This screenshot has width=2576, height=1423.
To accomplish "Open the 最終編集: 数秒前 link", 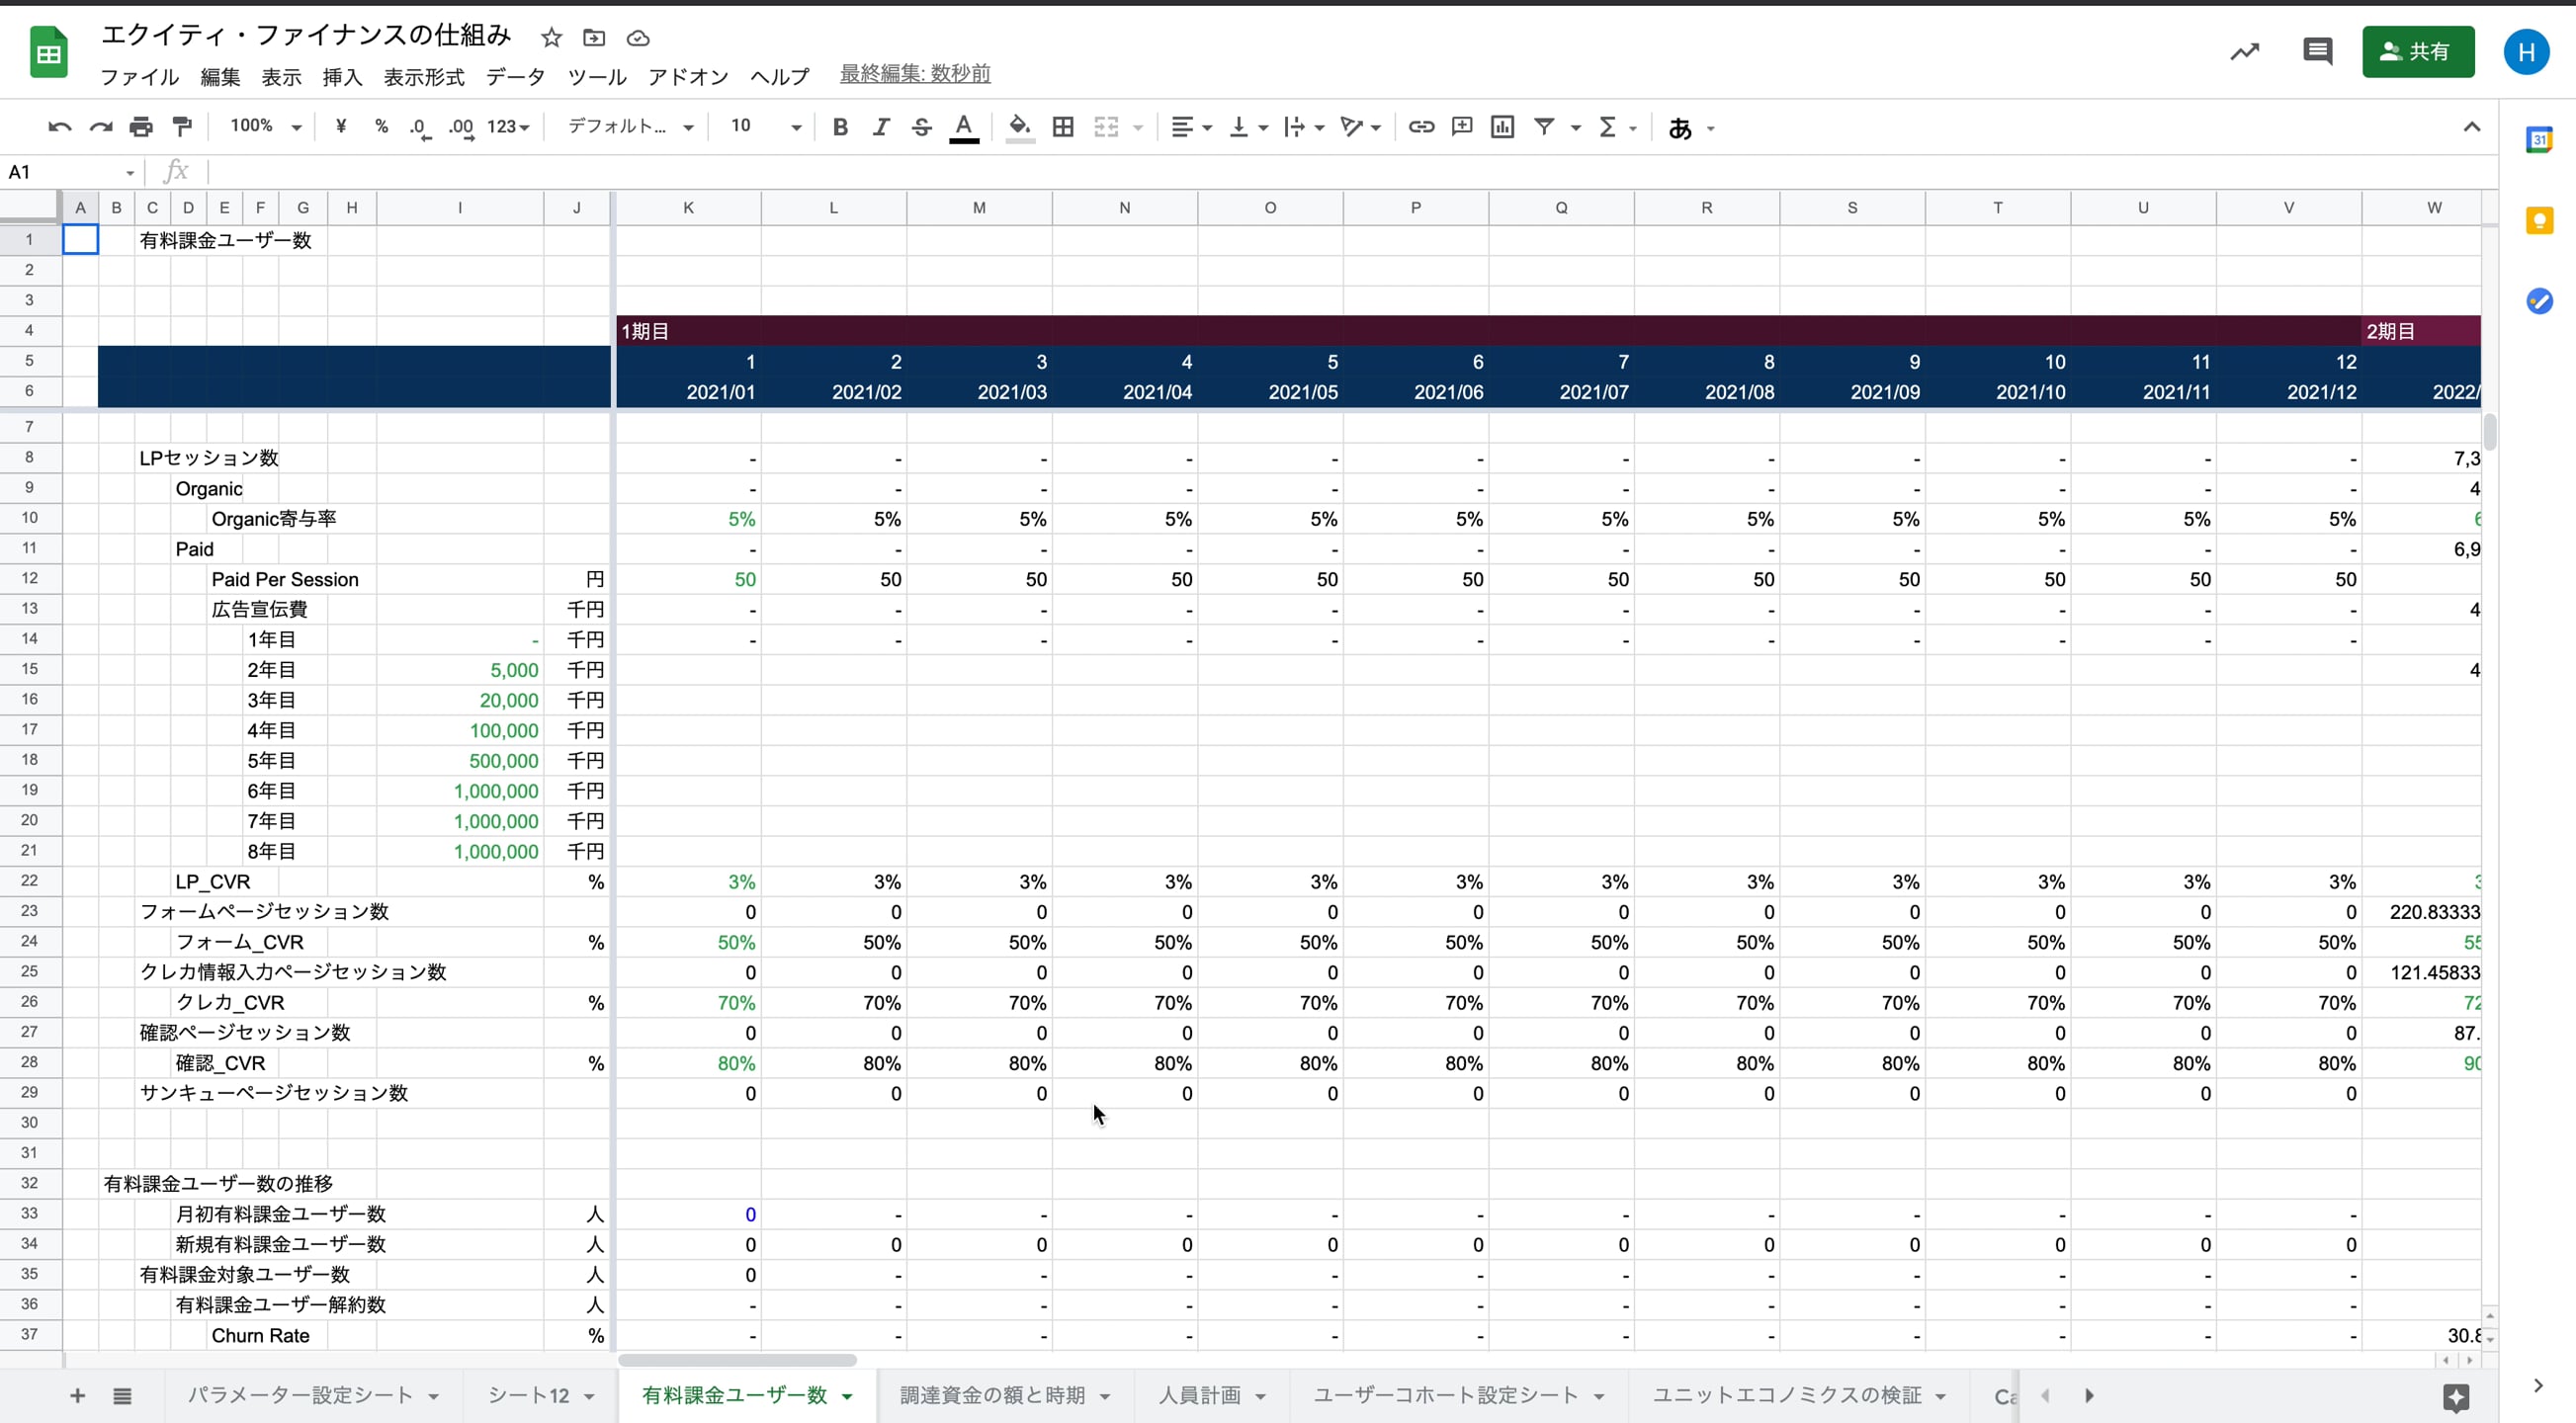I will (914, 74).
